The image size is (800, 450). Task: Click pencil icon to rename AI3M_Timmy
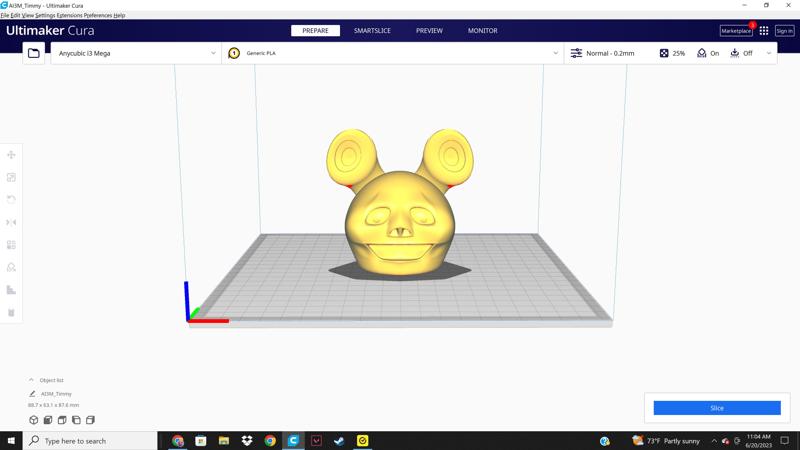tap(32, 394)
